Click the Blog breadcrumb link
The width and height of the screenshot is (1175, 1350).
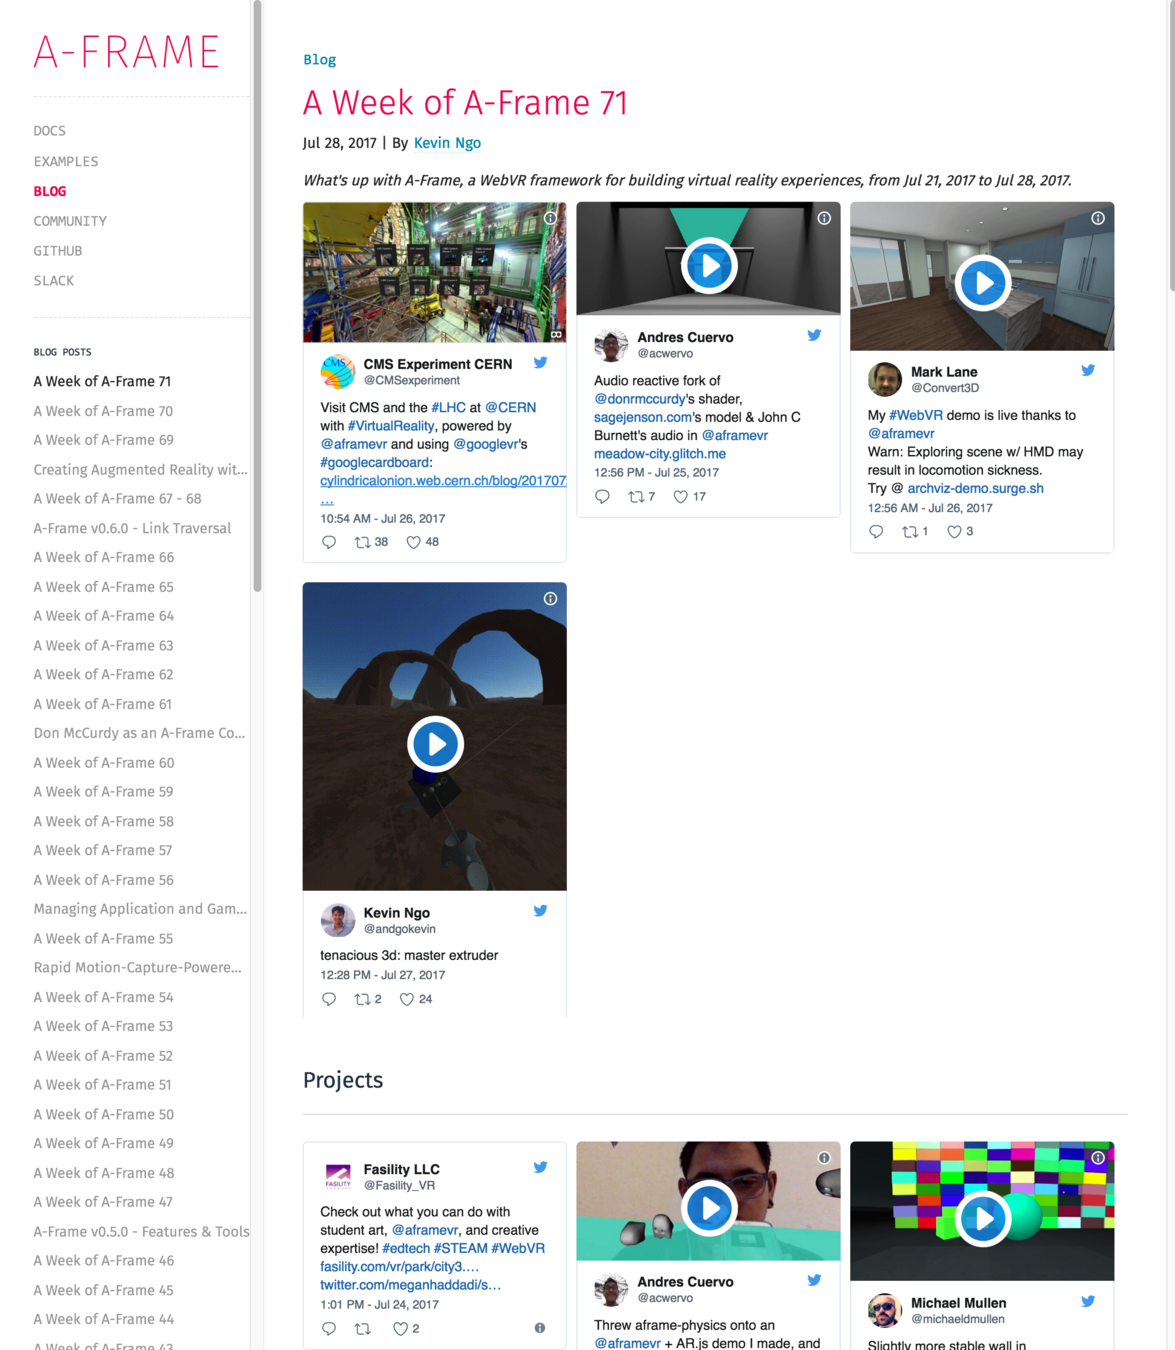coord(320,60)
